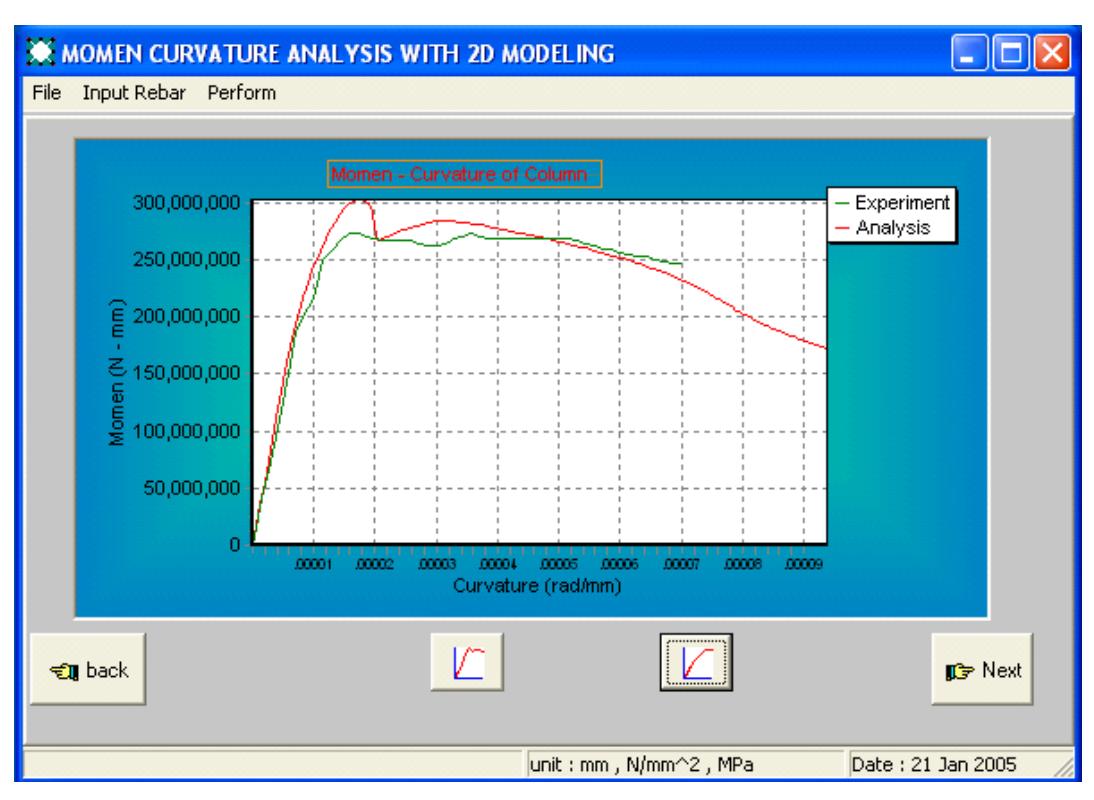Click the 300,000,000 y-axis value
1094x800 pixels.
click(186, 202)
